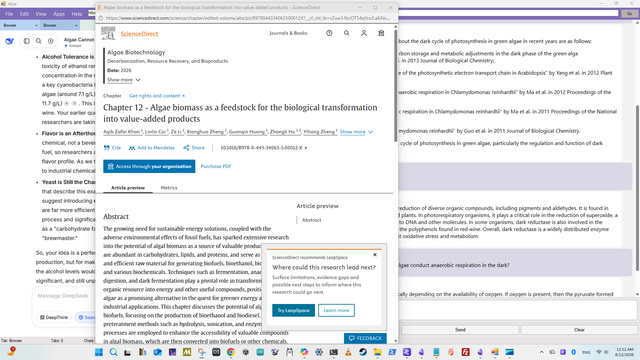Click the site info icon by URL

coord(100,18)
